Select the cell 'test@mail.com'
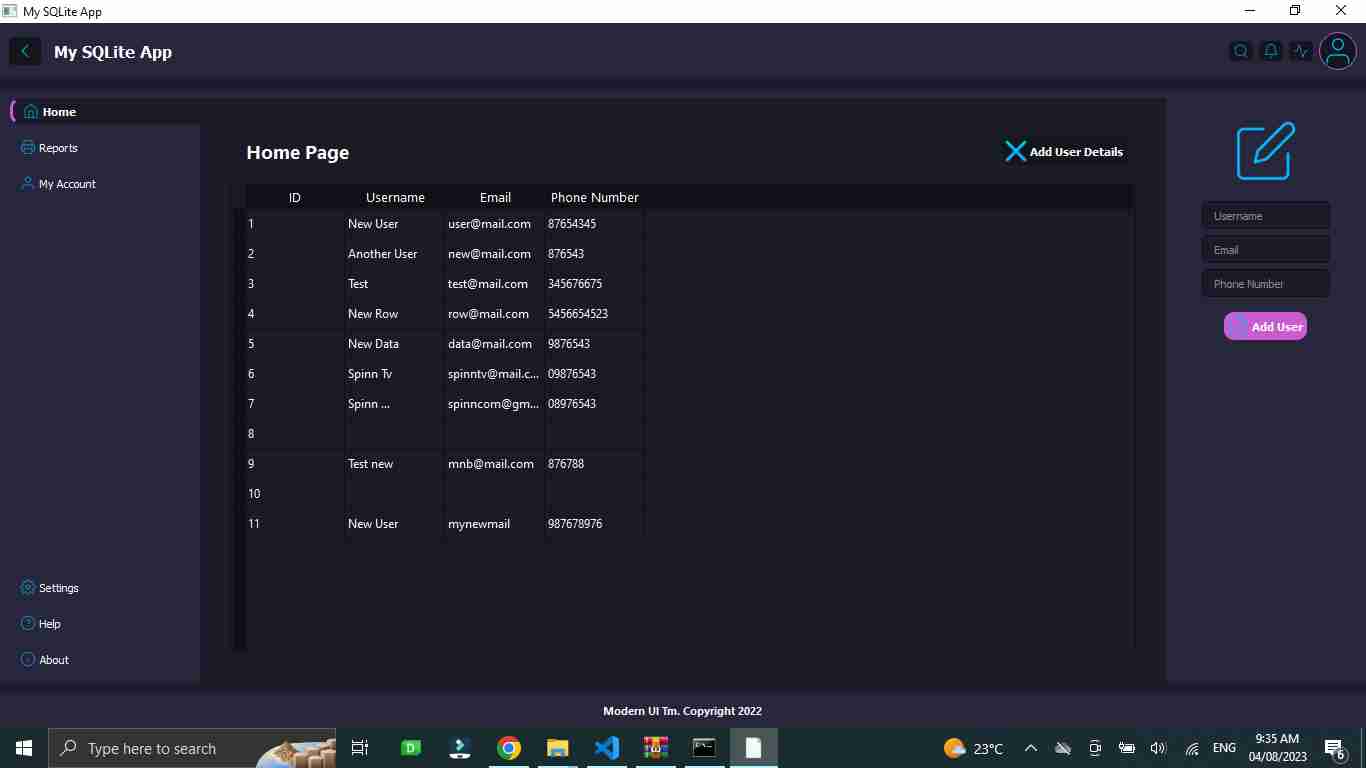The height and width of the screenshot is (768, 1366). 495,284
